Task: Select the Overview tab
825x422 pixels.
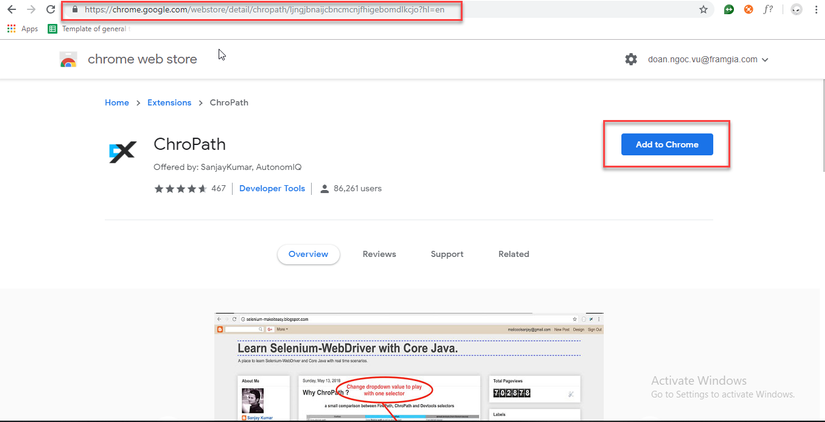Action: tap(308, 254)
